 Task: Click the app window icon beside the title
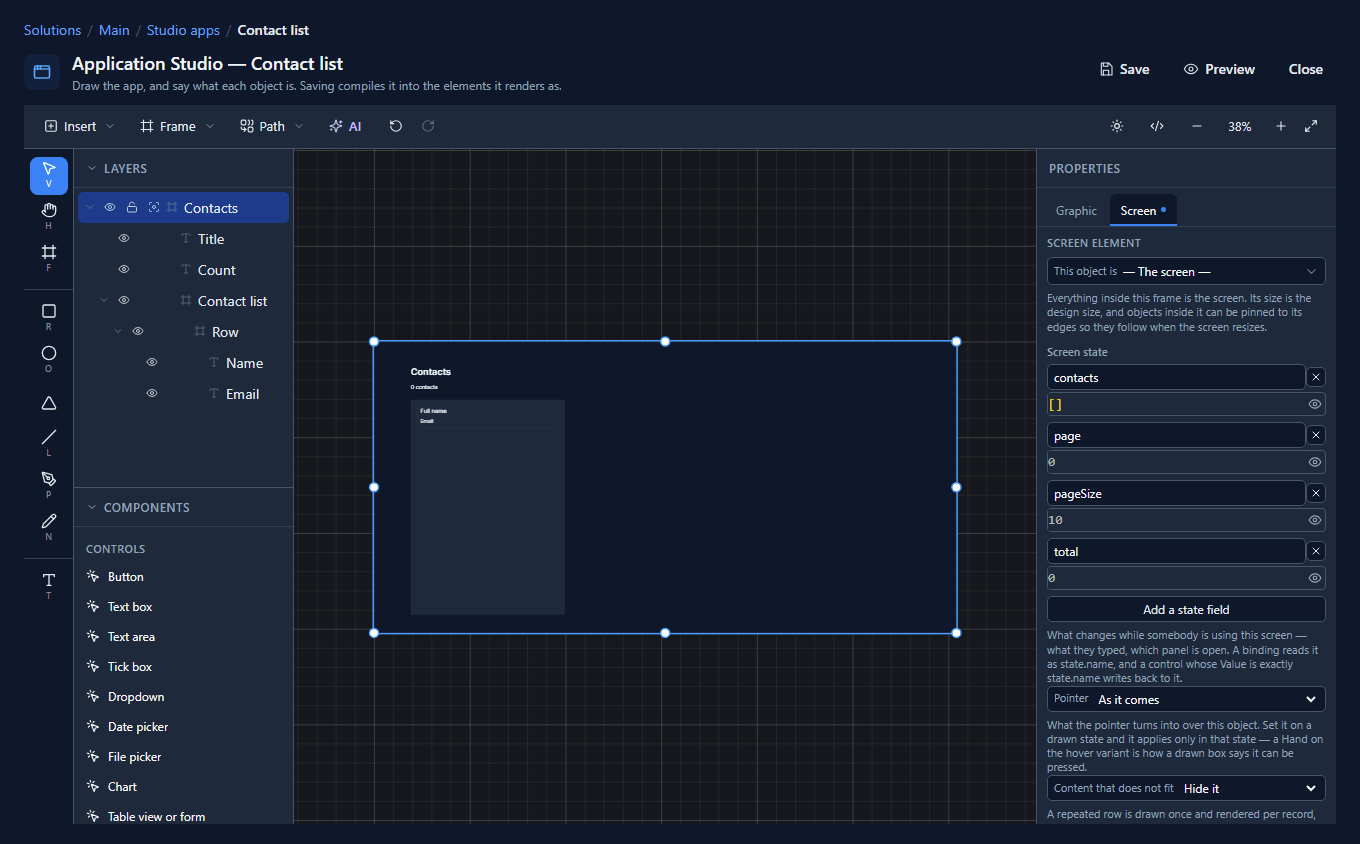click(42, 72)
